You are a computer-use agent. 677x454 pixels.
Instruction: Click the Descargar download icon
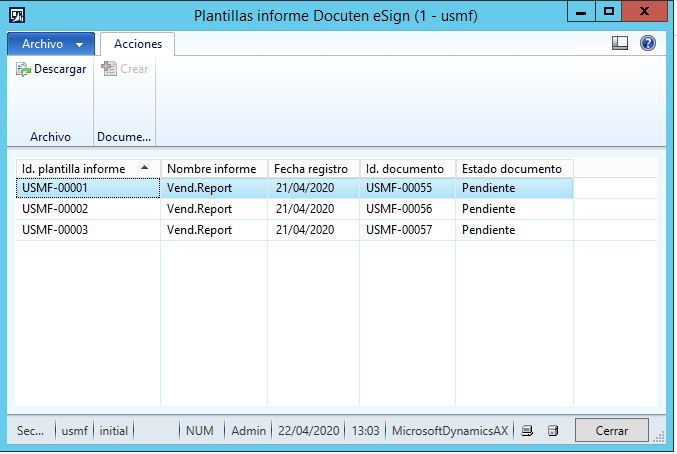tap(23, 69)
